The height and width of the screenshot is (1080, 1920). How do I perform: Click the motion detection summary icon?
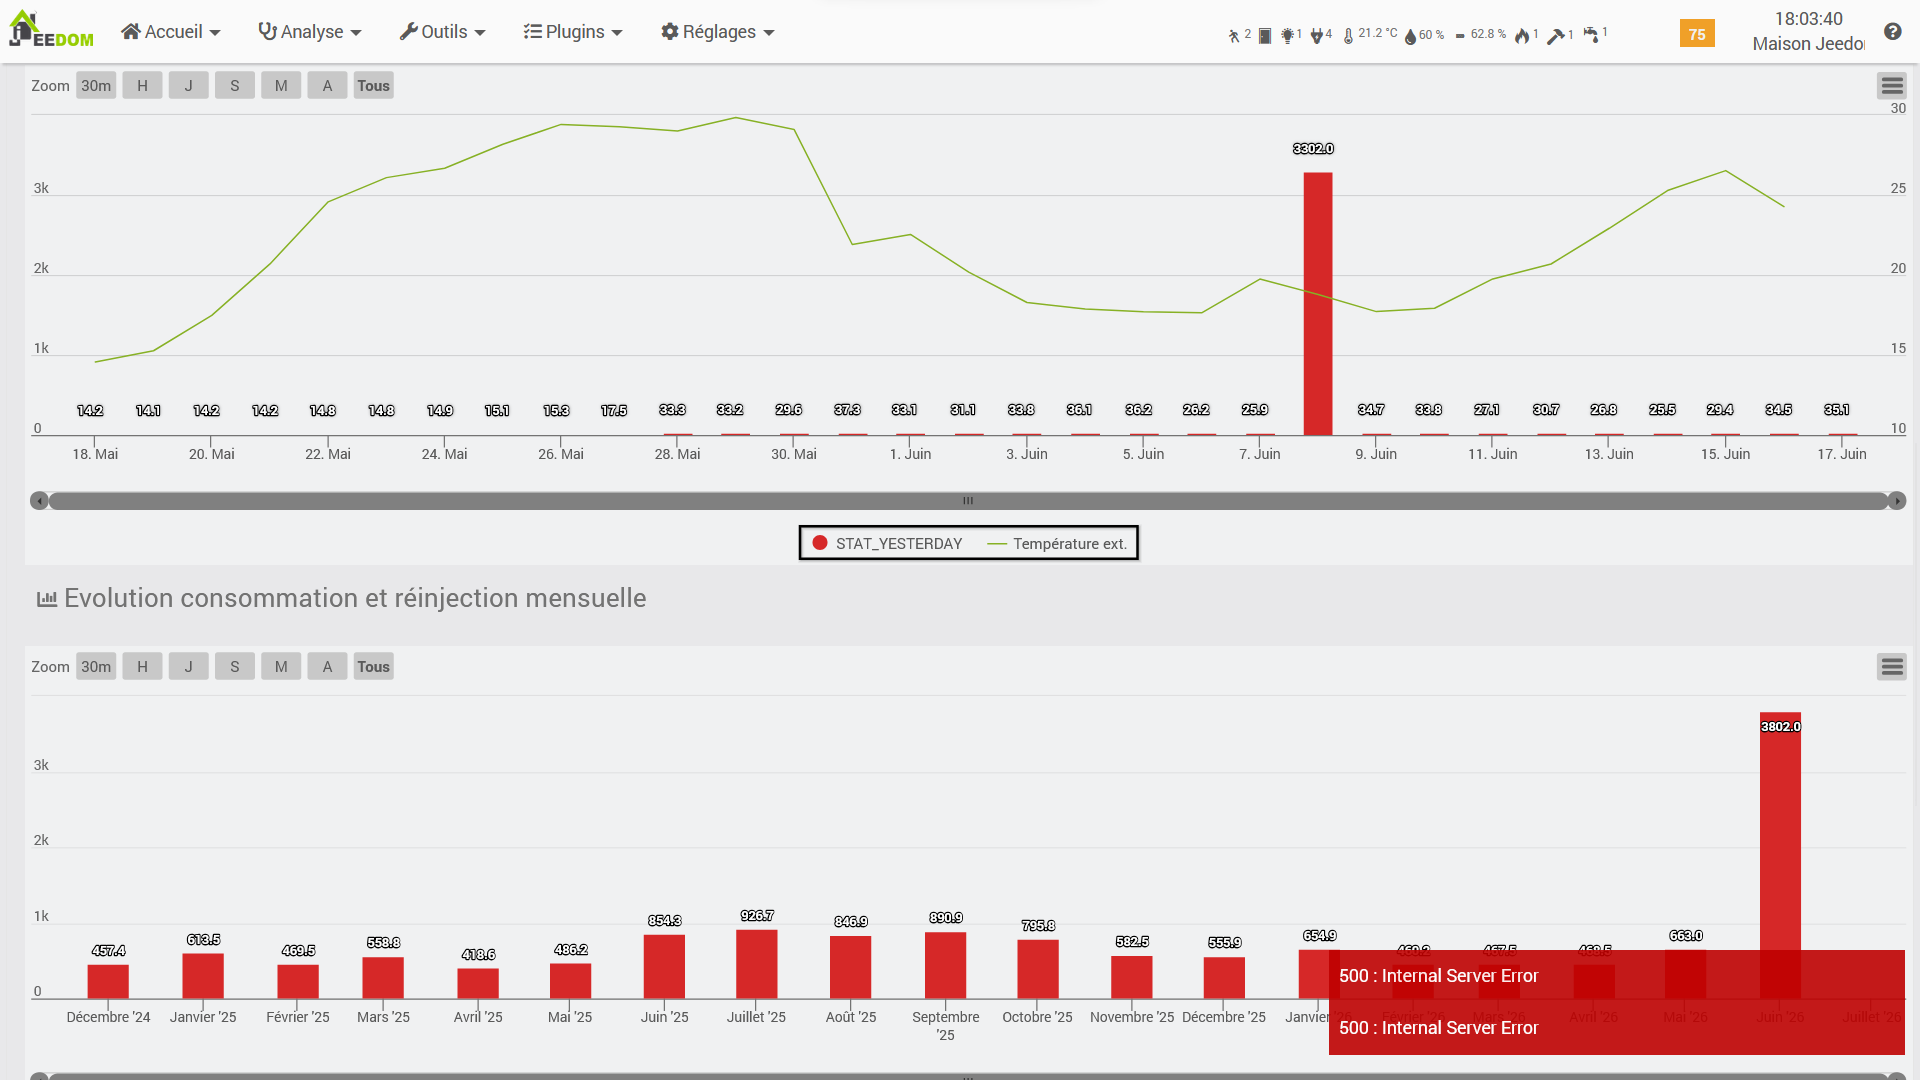(1234, 36)
